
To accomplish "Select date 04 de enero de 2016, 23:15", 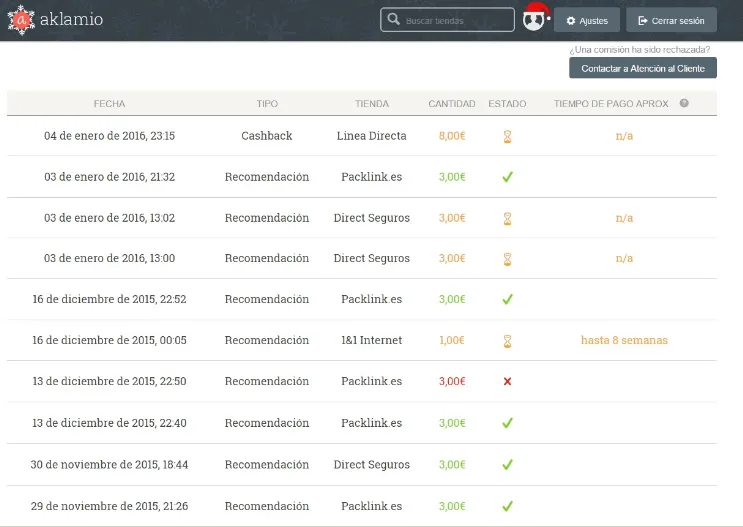I will (109, 136).
